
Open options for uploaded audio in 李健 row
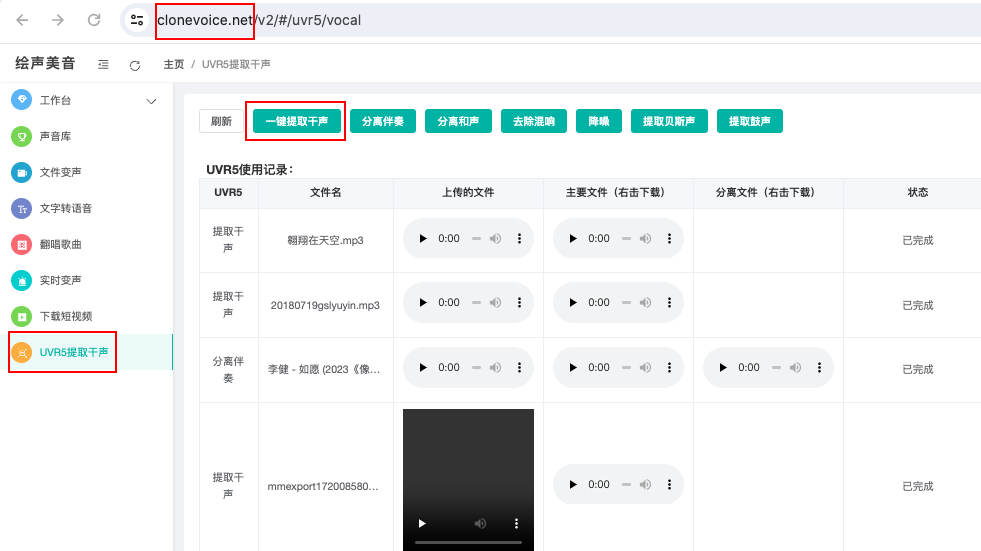pos(519,368)
